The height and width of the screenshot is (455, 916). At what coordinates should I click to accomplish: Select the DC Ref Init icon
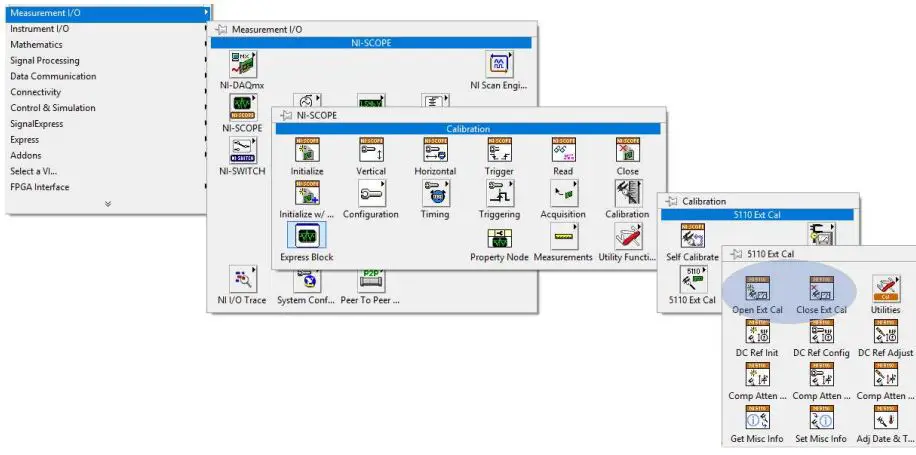click(757, 332)
